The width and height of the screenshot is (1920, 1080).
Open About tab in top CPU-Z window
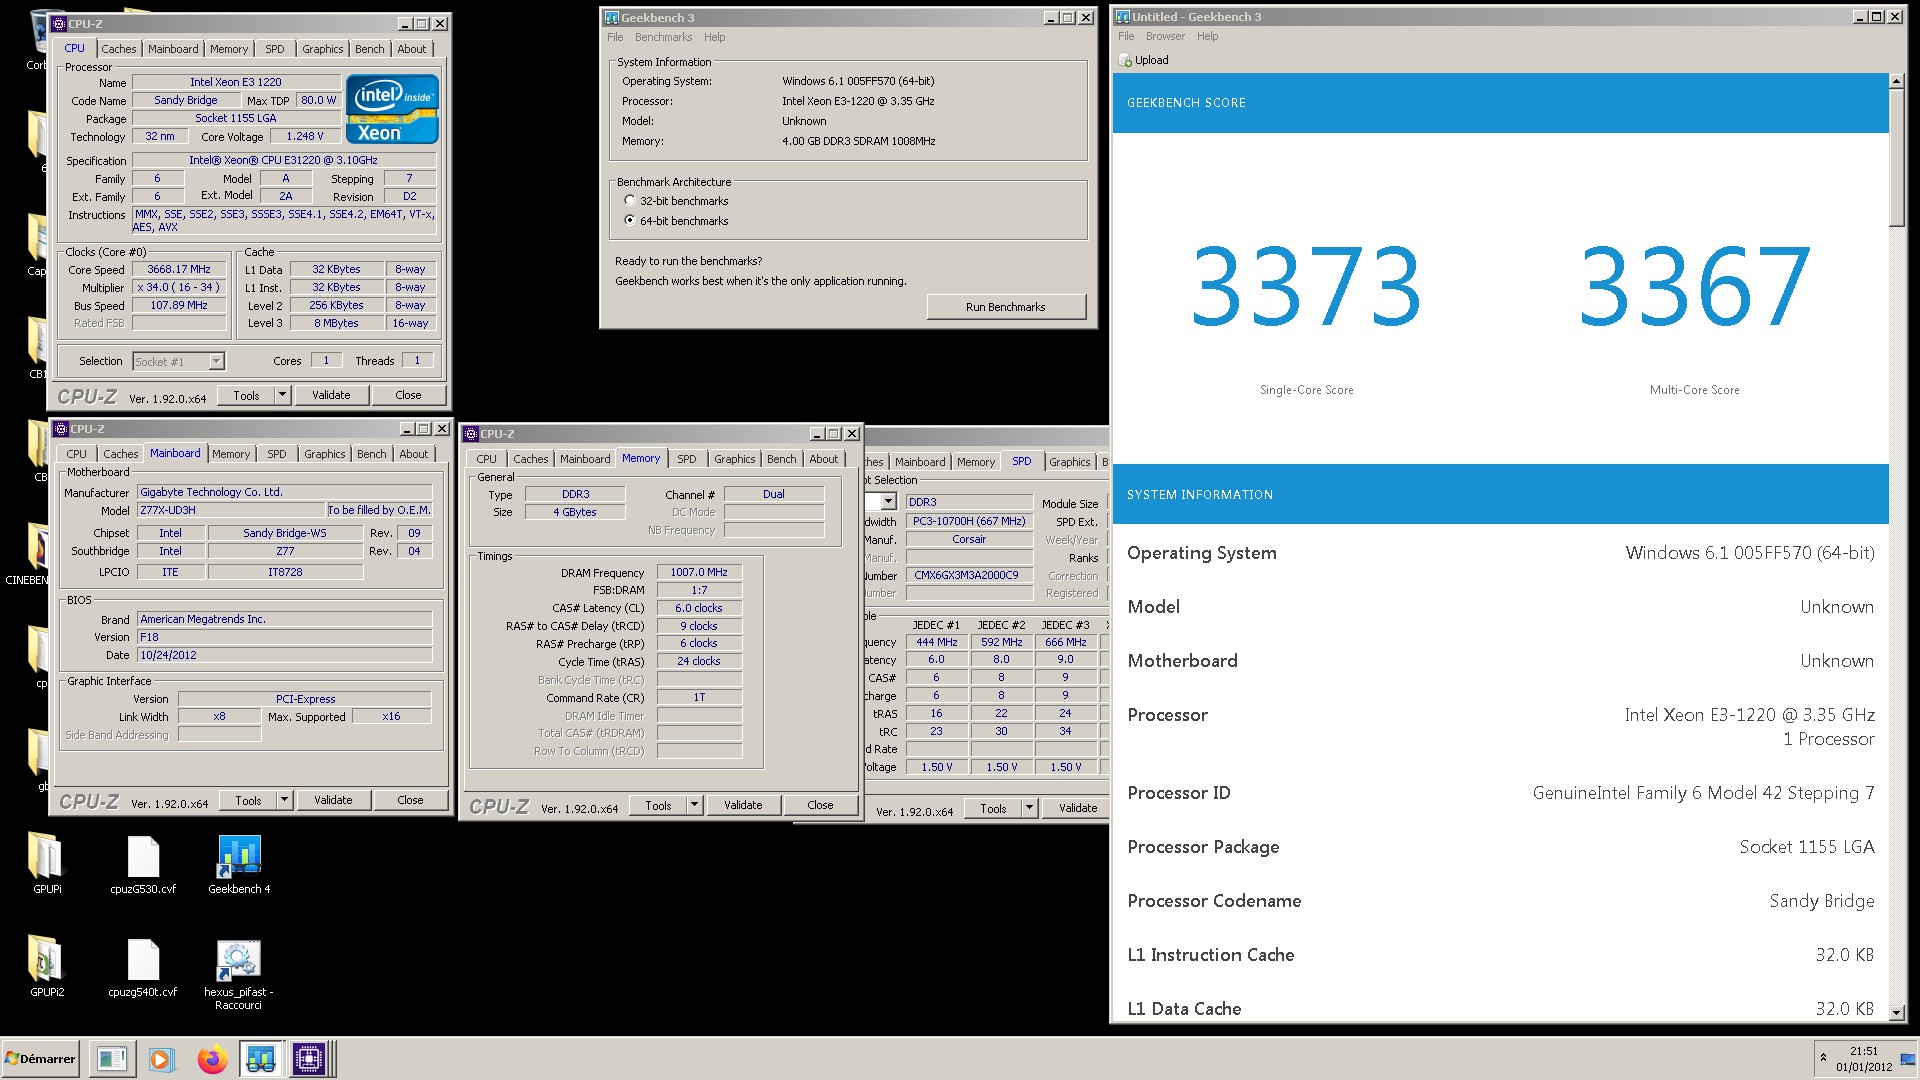pos(411,49)
